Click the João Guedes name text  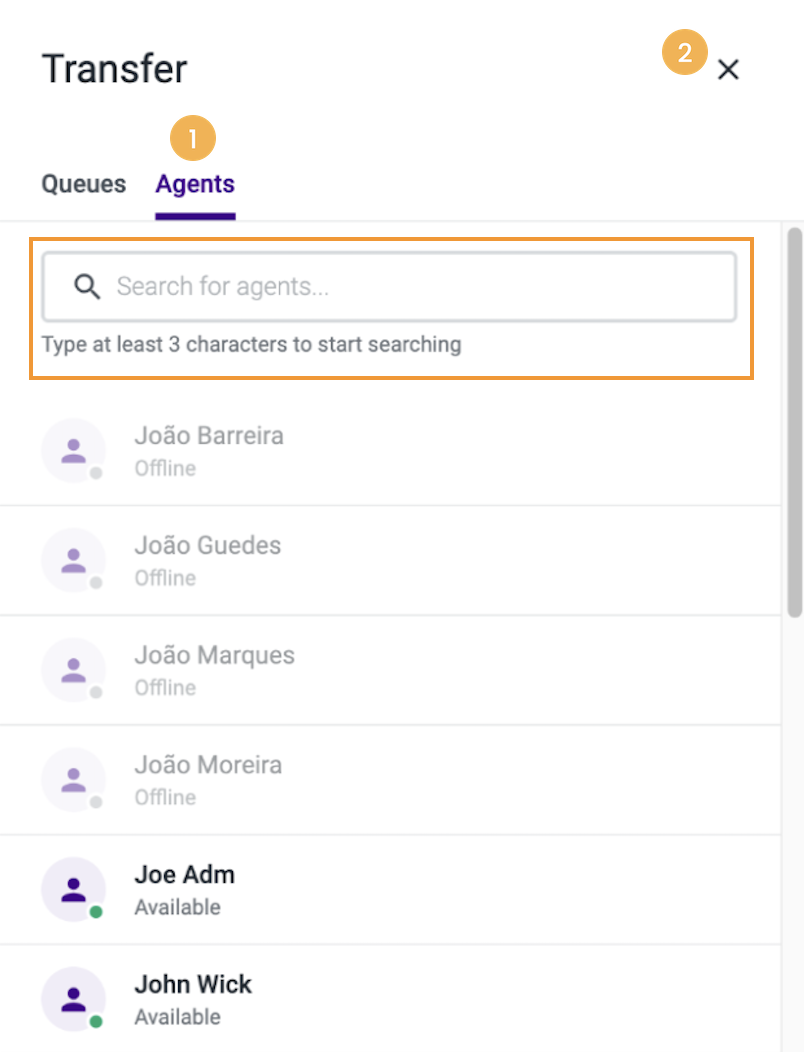tap(208, 546)
